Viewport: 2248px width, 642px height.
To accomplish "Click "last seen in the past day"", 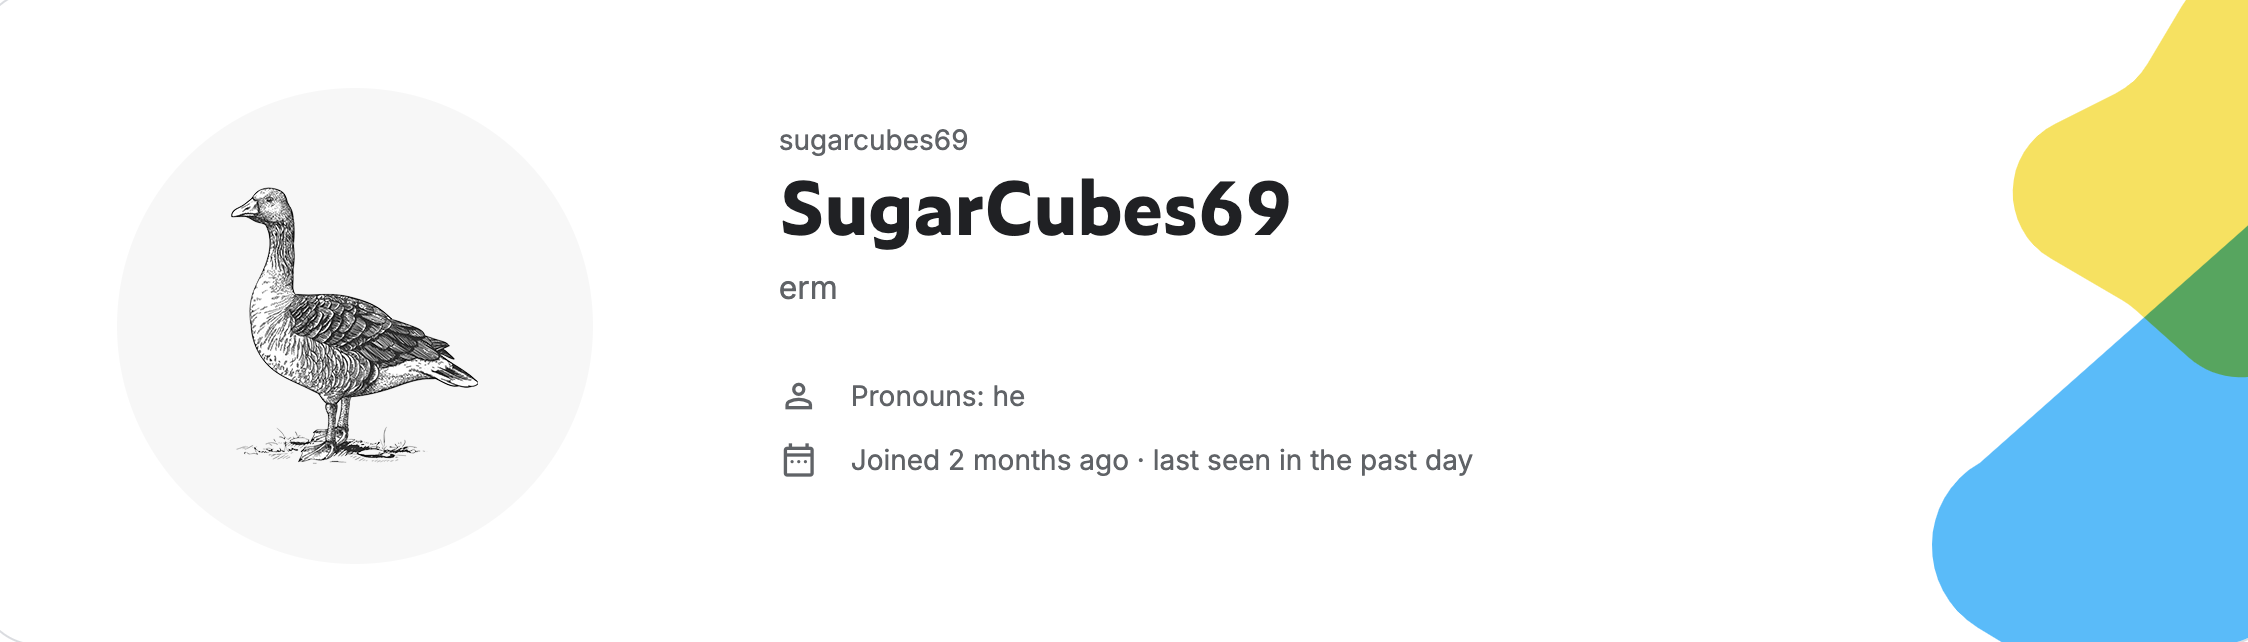I will (x=1313, y=461).
